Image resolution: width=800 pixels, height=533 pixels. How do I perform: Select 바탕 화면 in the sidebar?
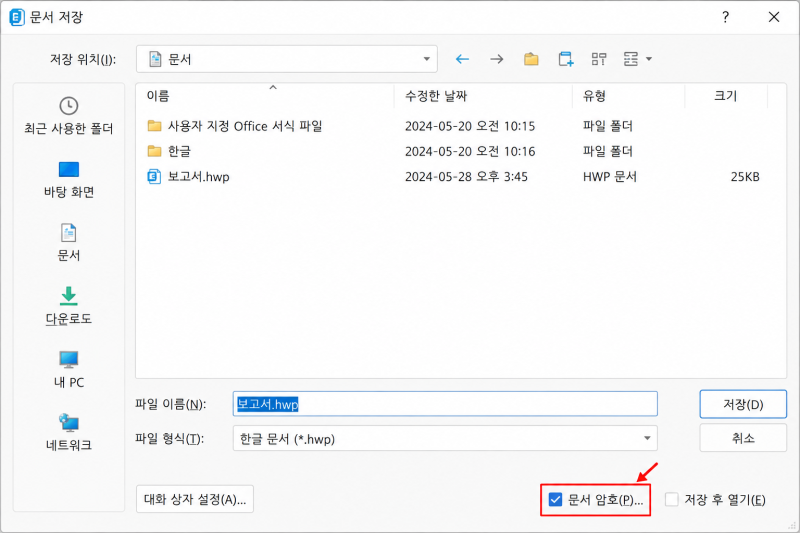(x=68, y=180)
